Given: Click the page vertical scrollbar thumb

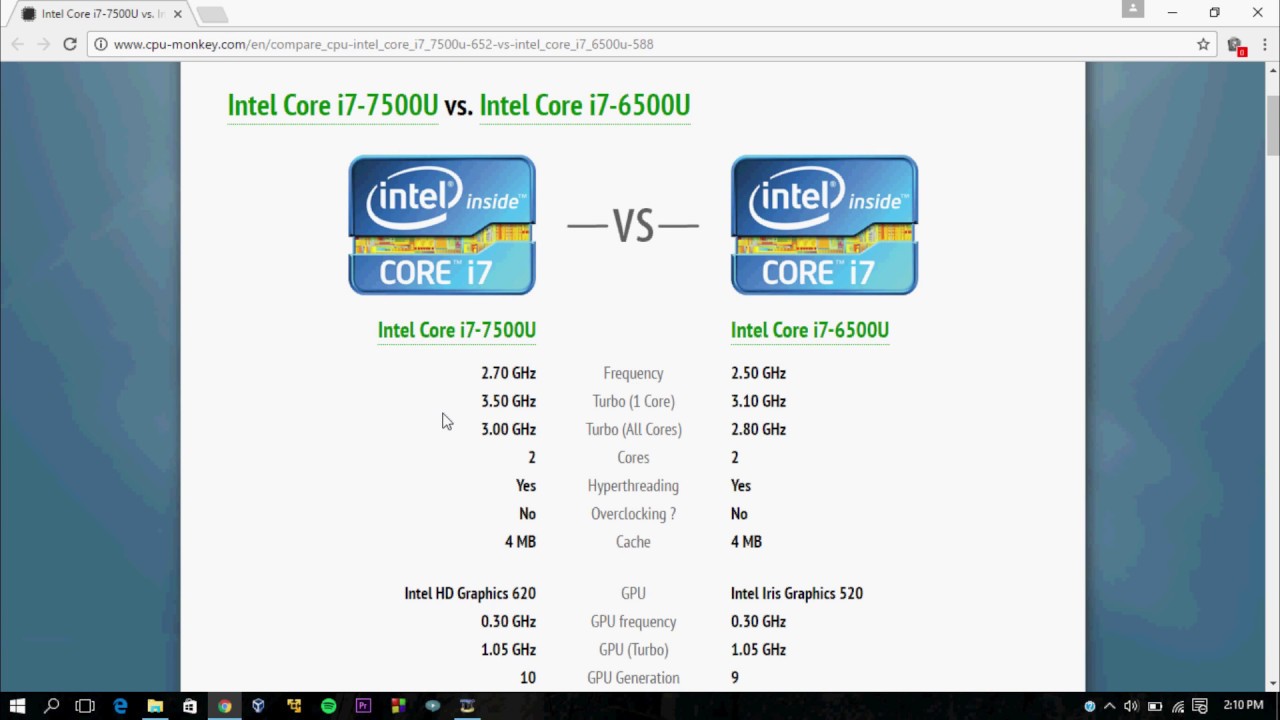Looking at the screenshot, I should click(x=1273, y=125).
